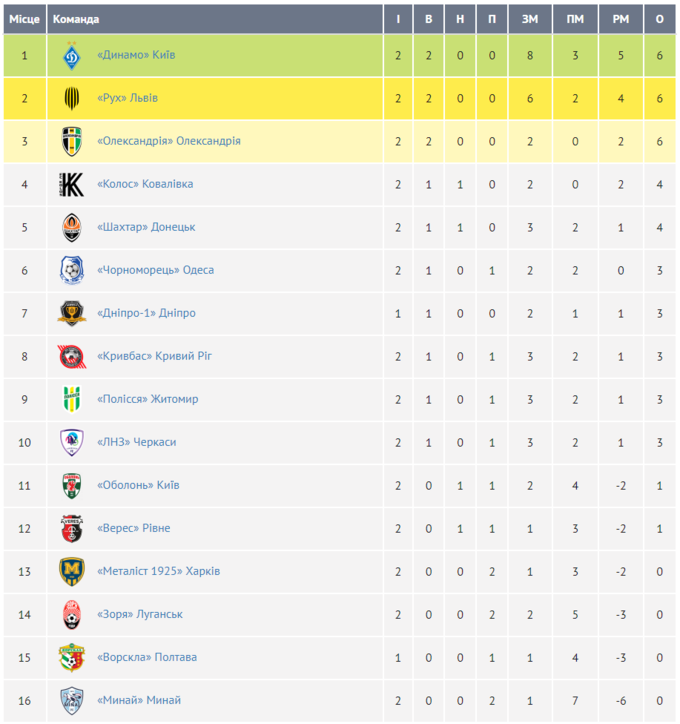Viewport: 680px width, 724px height.
Task: Click the Shakhtar Donetsk club logo
Action: pyautogui.click(x=72, y=228)
